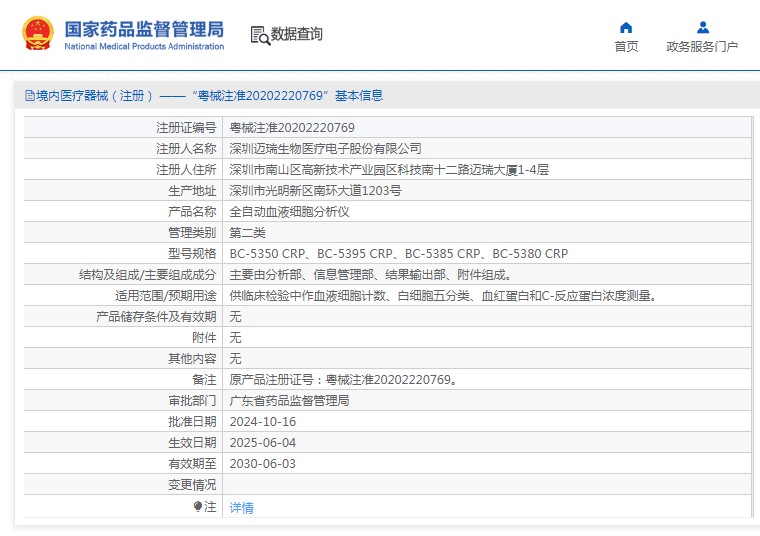
Task: Select 深圳迈瑞生物医疗电子股份有限公司 cell
Action: click(x=487, y=148)
